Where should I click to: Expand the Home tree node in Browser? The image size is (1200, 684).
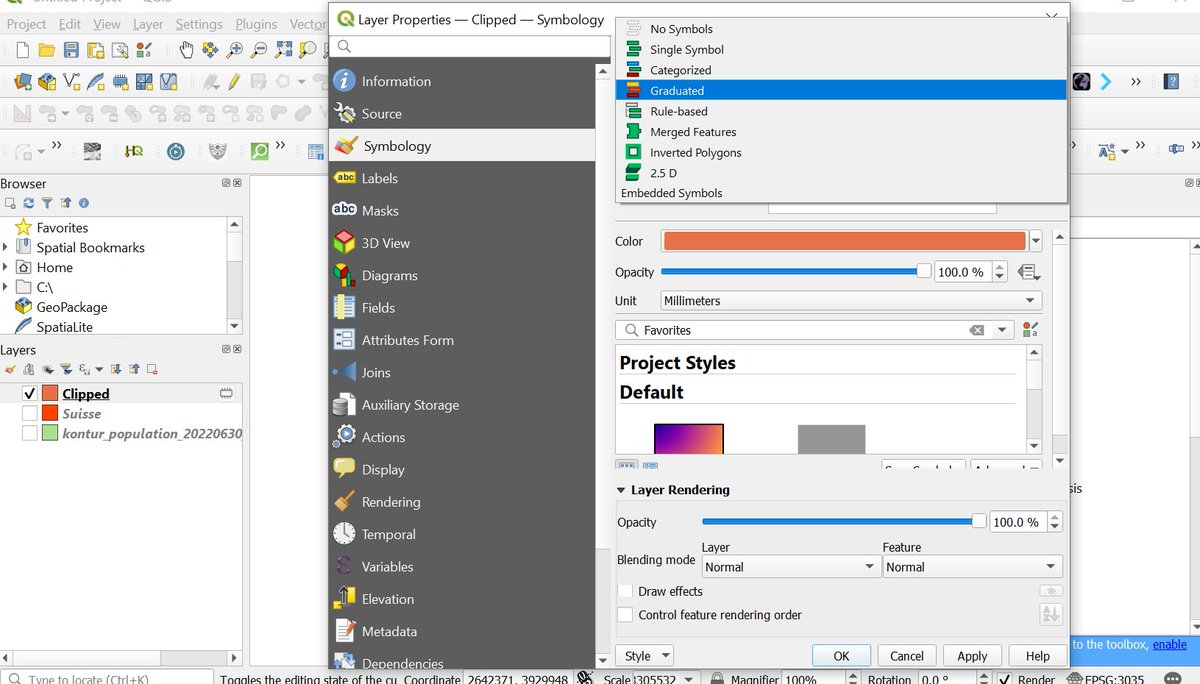(6, 267)
